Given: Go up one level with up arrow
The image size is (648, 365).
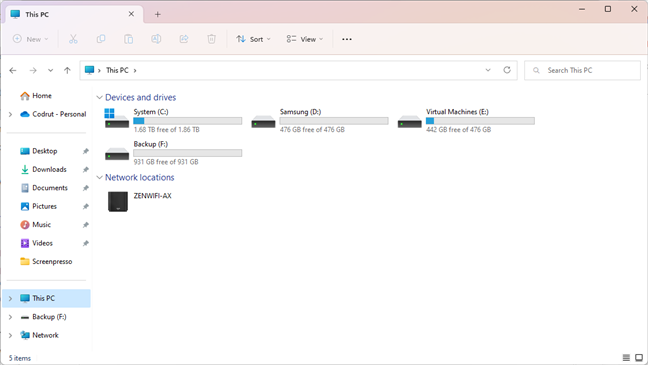Looking at the screenshot, I should pyautogui.click(x=67, y=70).
